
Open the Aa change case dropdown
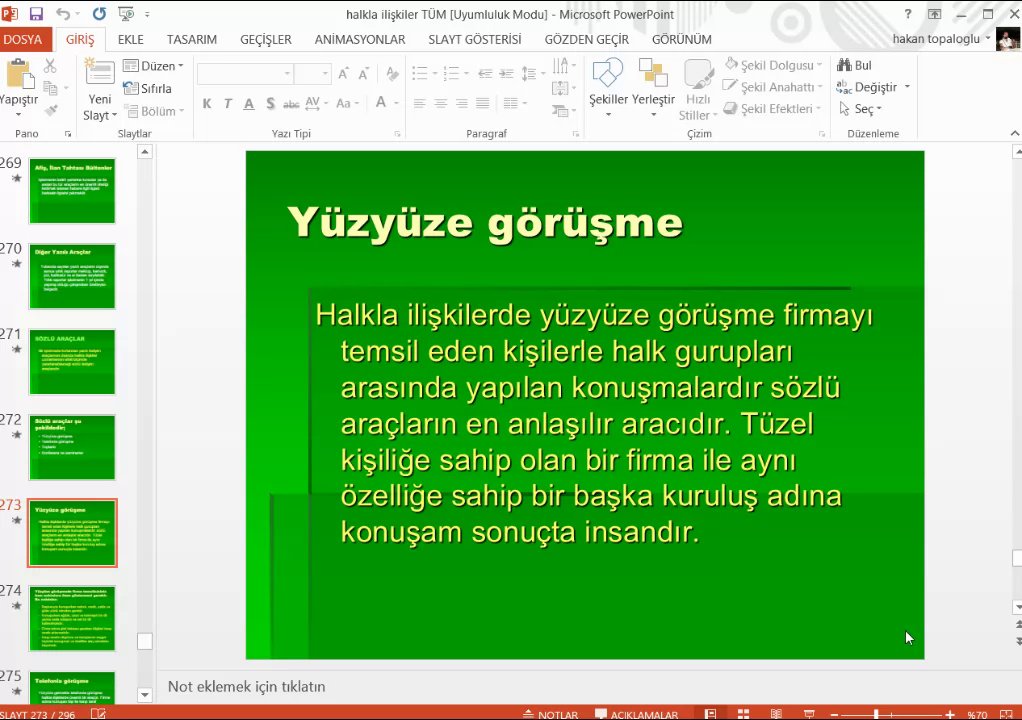pyautogui.click(x=347, y=103)
